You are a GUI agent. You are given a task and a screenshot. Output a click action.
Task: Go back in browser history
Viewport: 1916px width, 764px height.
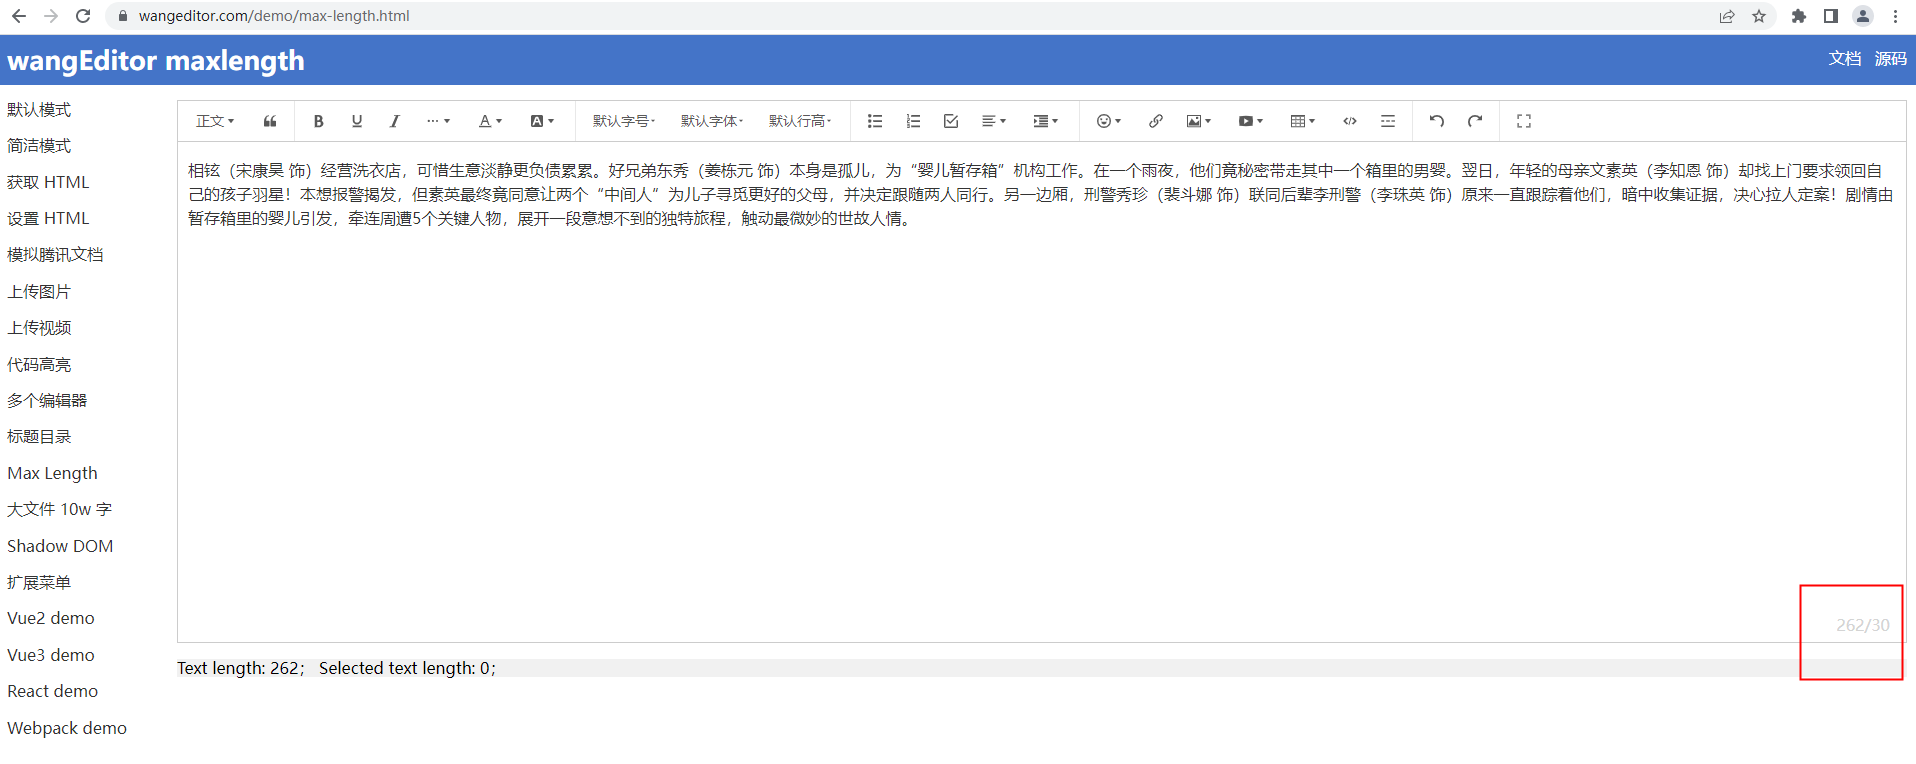[x=19, y=16]
